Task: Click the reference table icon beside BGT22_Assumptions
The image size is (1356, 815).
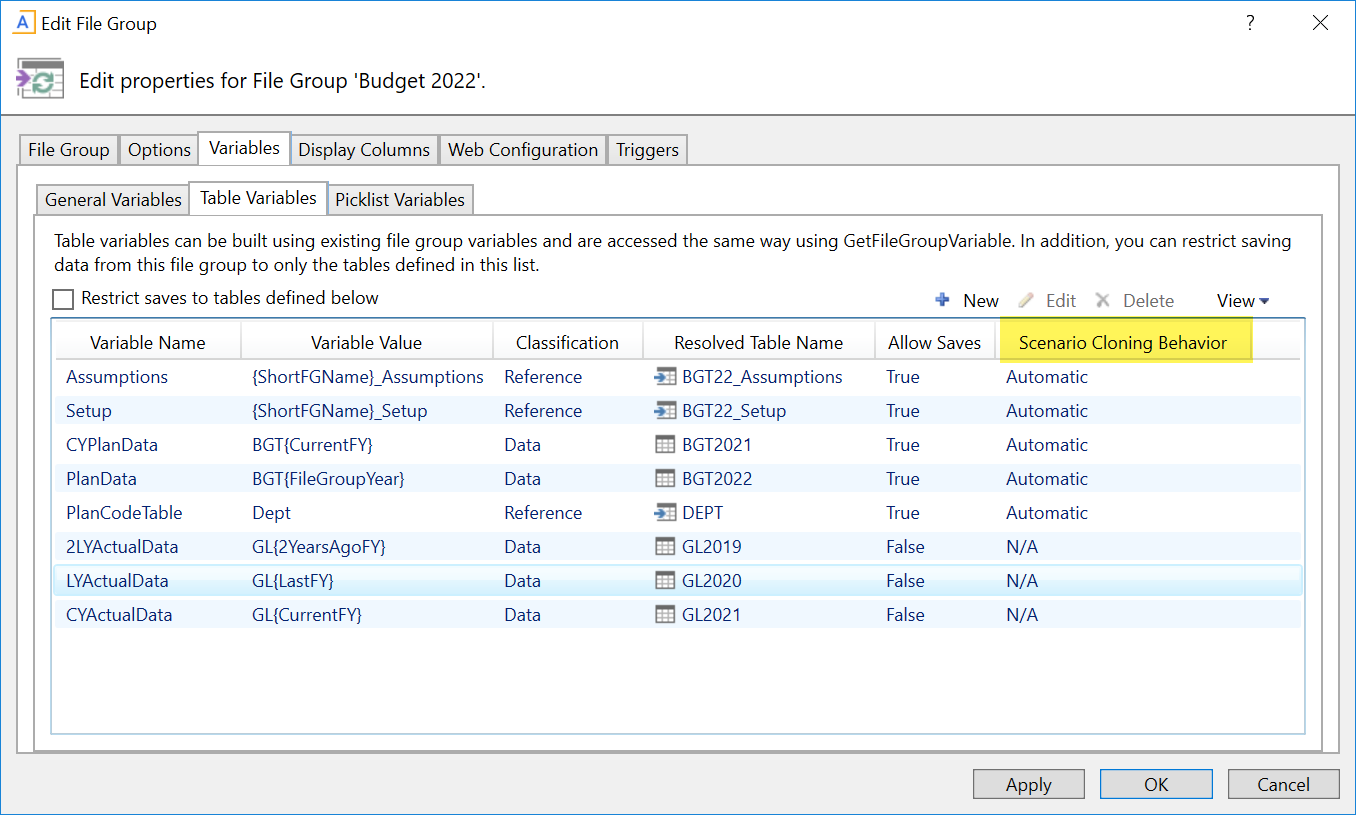Action: pos(665,377)
